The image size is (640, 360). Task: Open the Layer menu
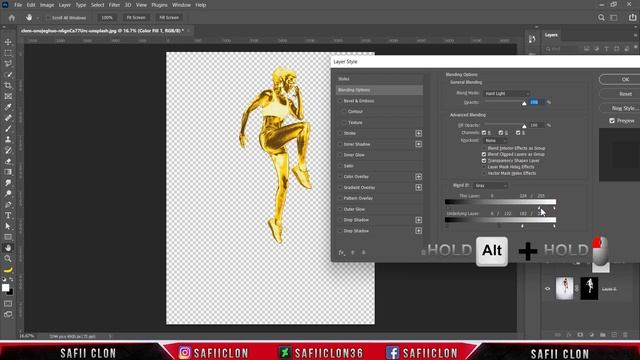coord(64,5)
